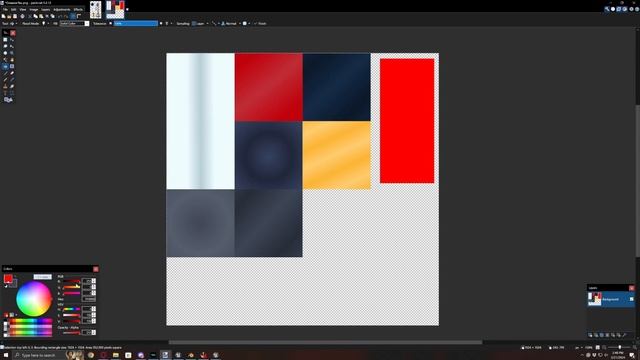Screen dimensions: 640x360
Task: Select the Paint Bucket tool
Action: [5, 66]
